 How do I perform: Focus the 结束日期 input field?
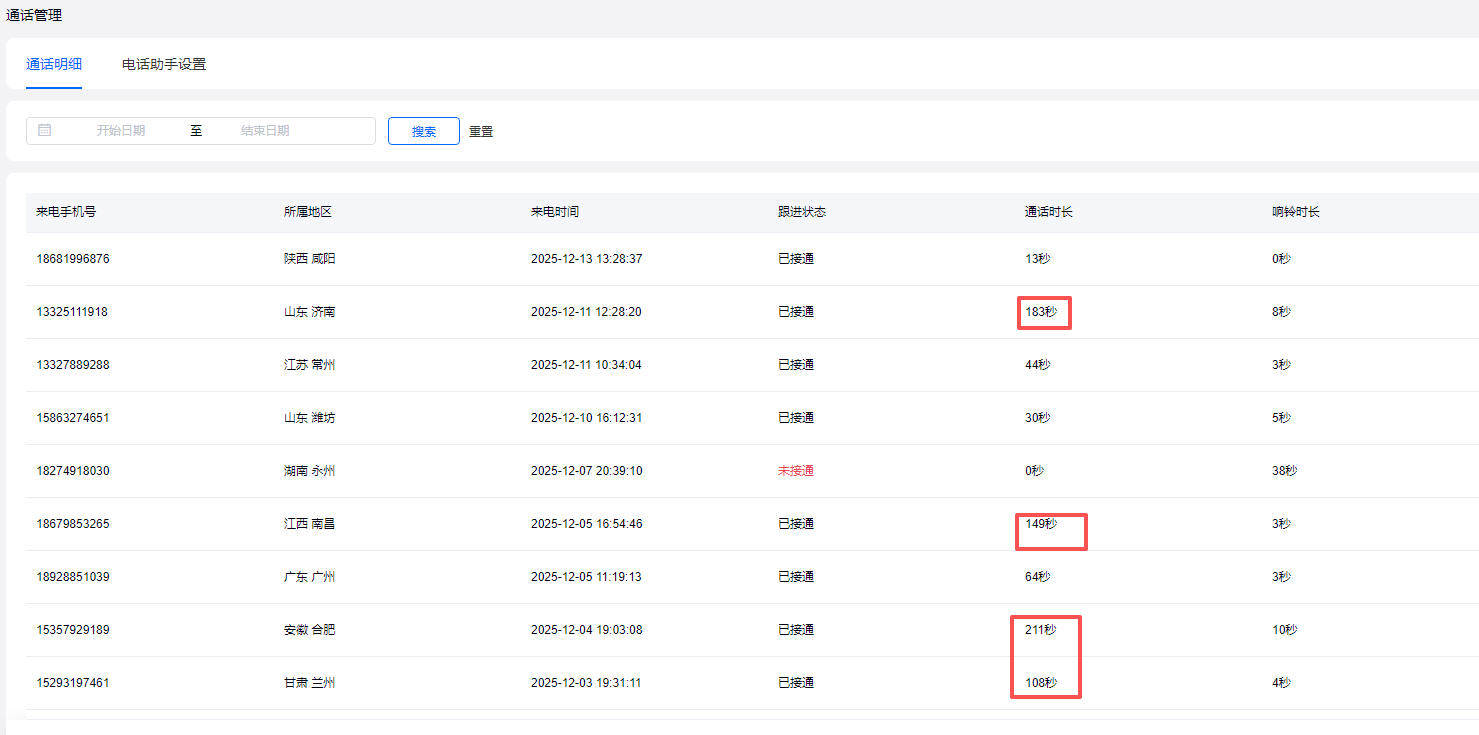265,131
